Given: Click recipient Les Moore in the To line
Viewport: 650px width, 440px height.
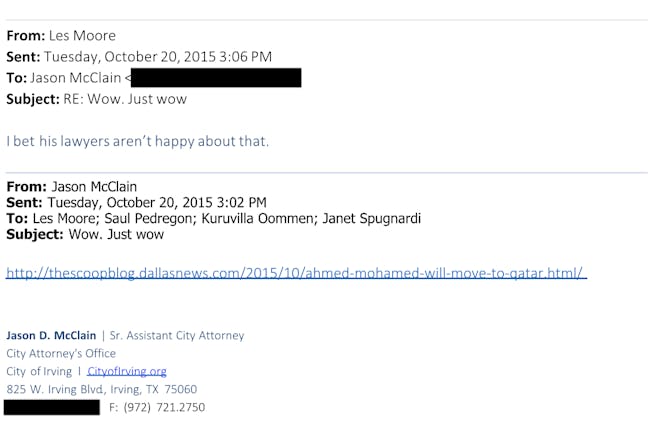Looking at the screenshot, I should (x=64, y=219).
